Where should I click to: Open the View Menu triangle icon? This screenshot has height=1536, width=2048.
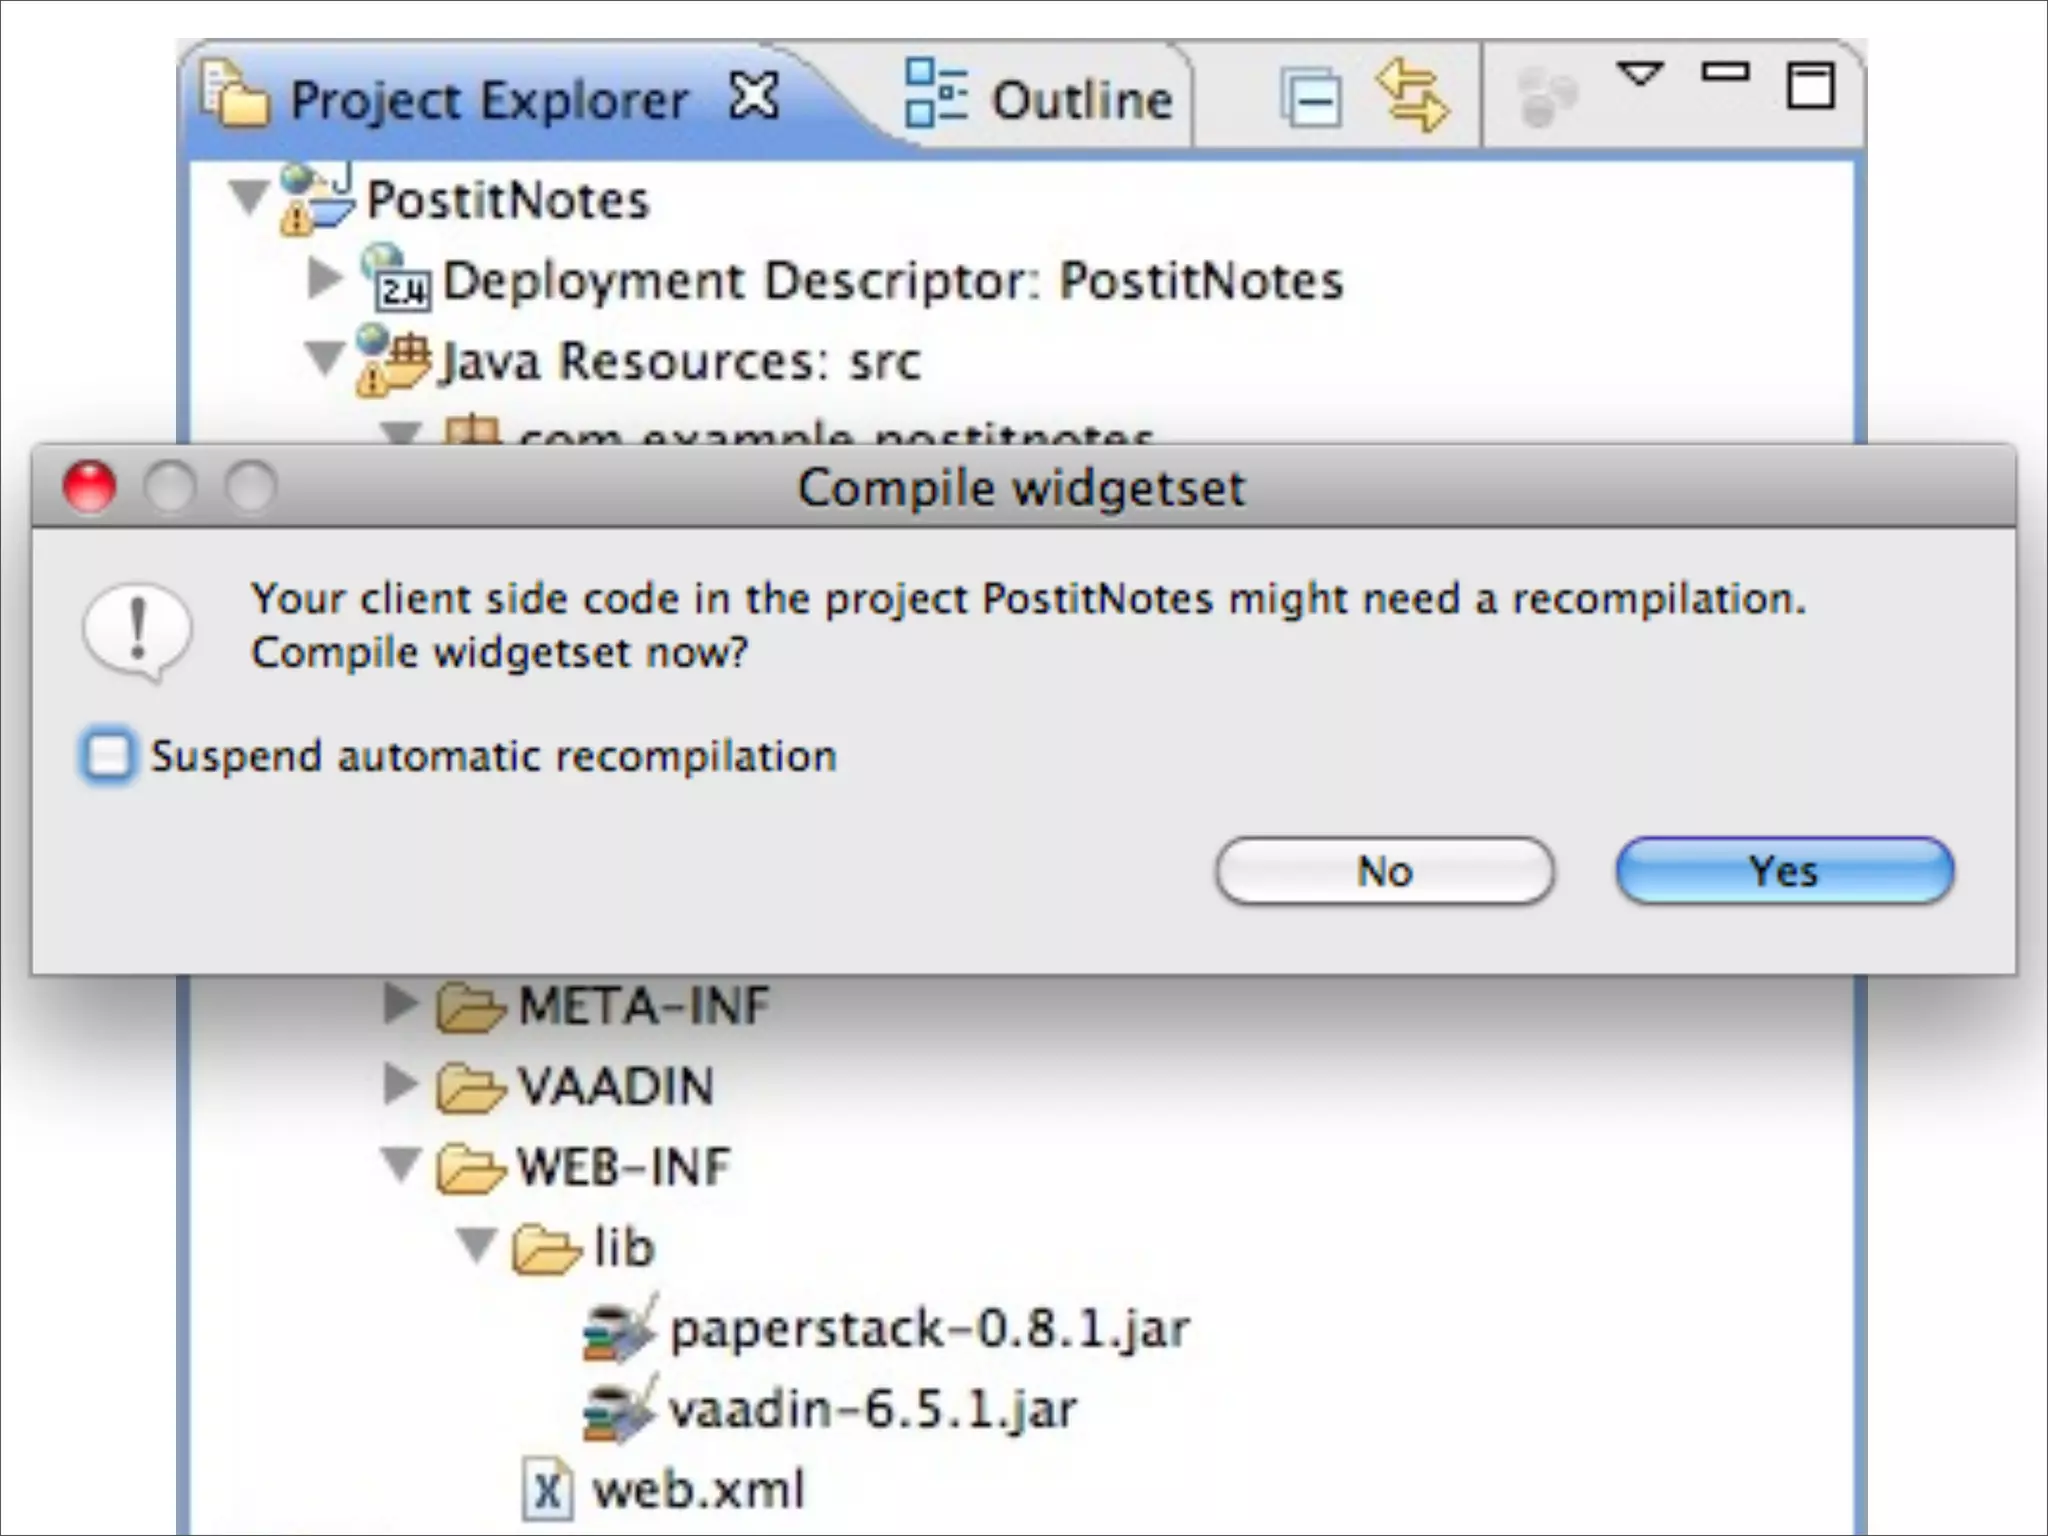(x=1640, y=73)
